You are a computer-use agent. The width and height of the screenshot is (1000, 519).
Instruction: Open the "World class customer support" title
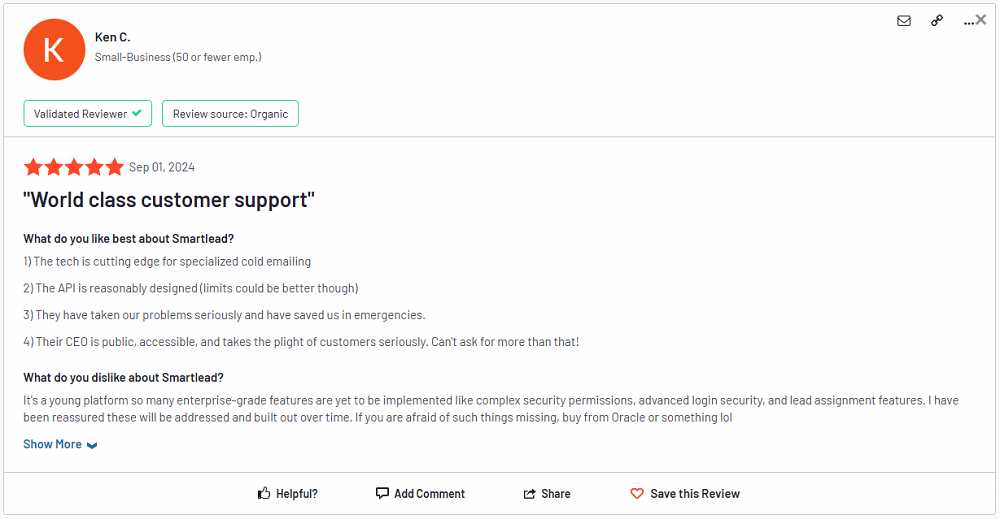[x=169, y=200]
